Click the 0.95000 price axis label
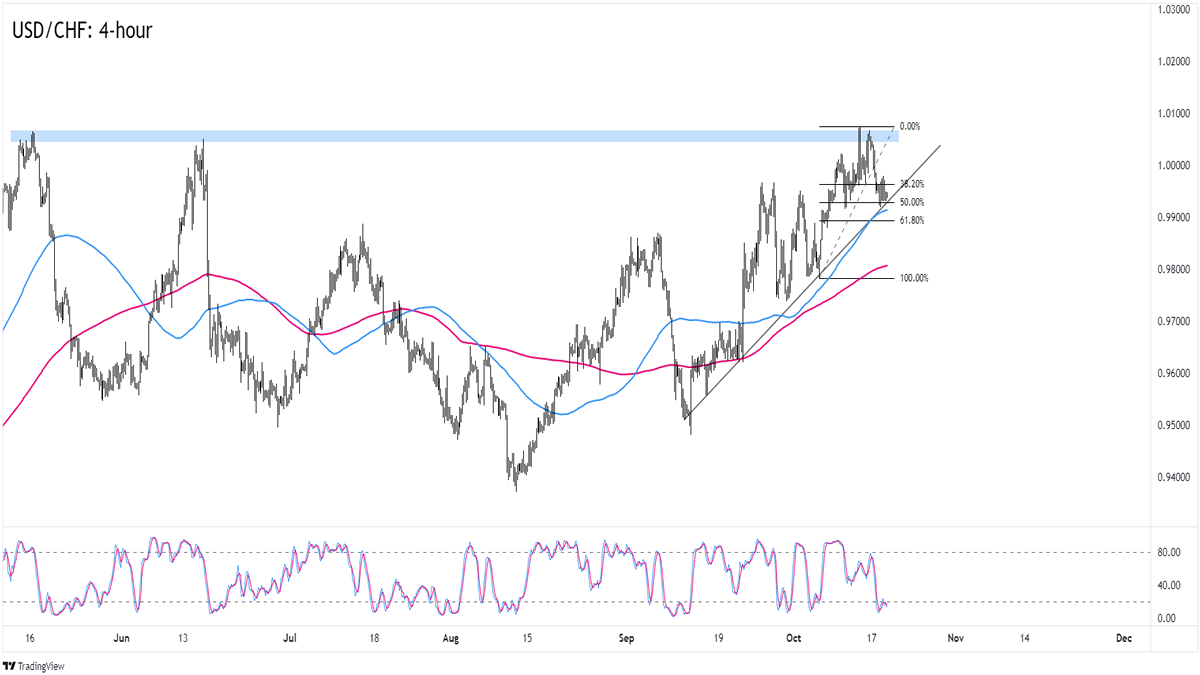The height and width of the screenshot is (675, 1200). point(1172,425)
